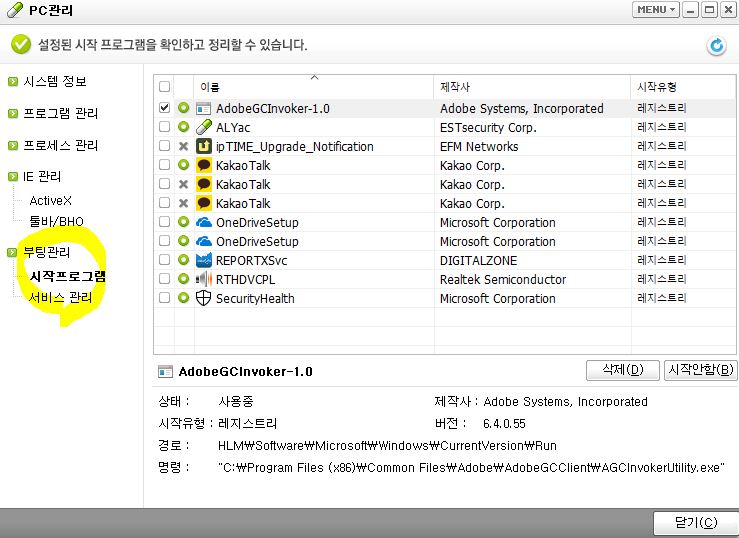Viewport: 739px width, 538px height.
Task: Check the ipTIME_Upgrade_Notification checkbox
Action: coord(164,146)
